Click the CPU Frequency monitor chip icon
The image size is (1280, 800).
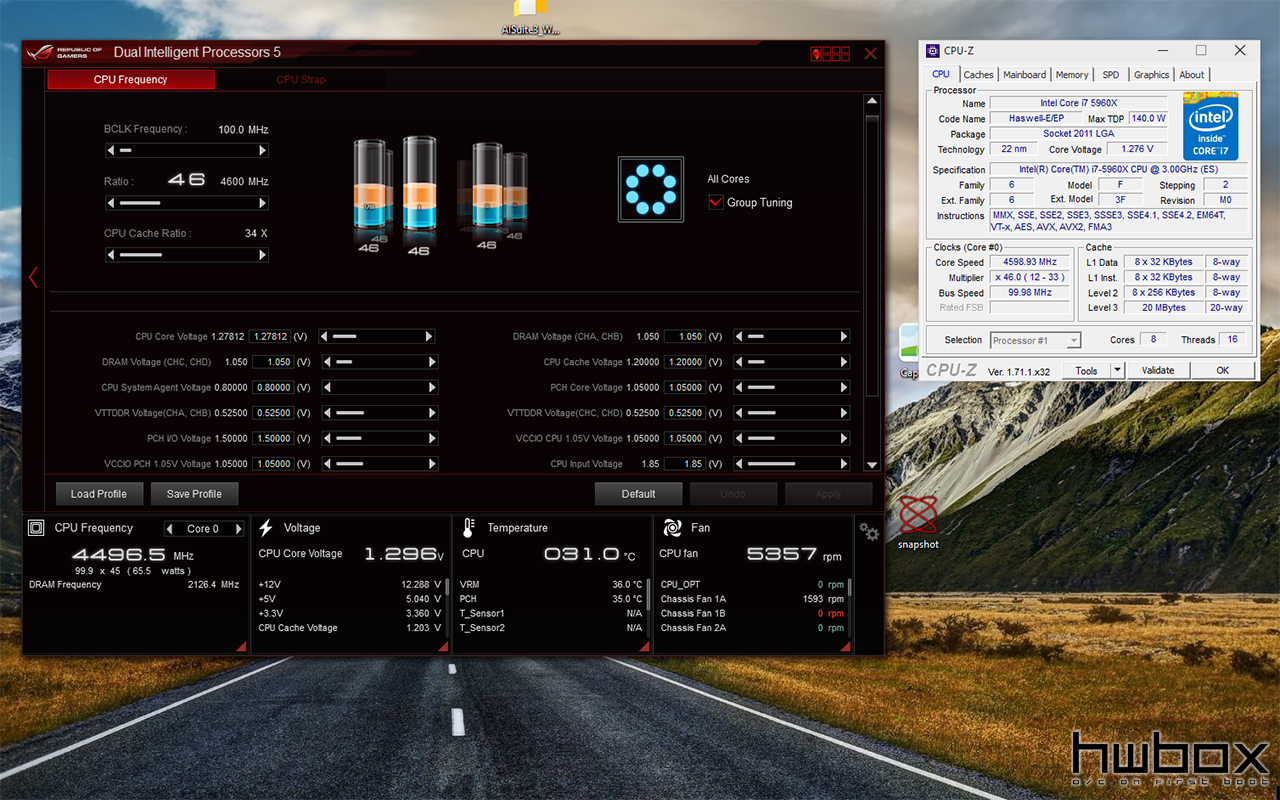[x=36, y=528]
